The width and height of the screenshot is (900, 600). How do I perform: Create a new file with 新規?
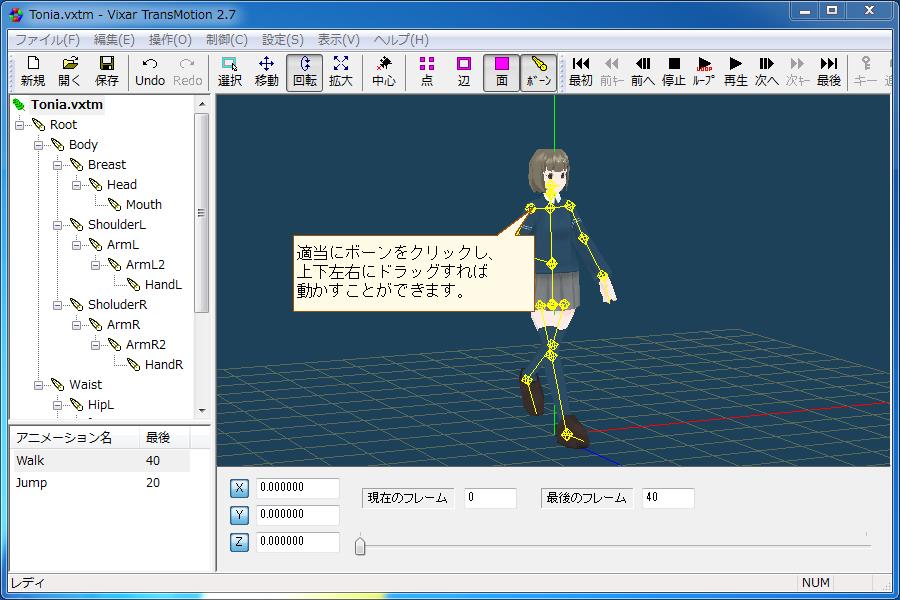pos(33,72)
